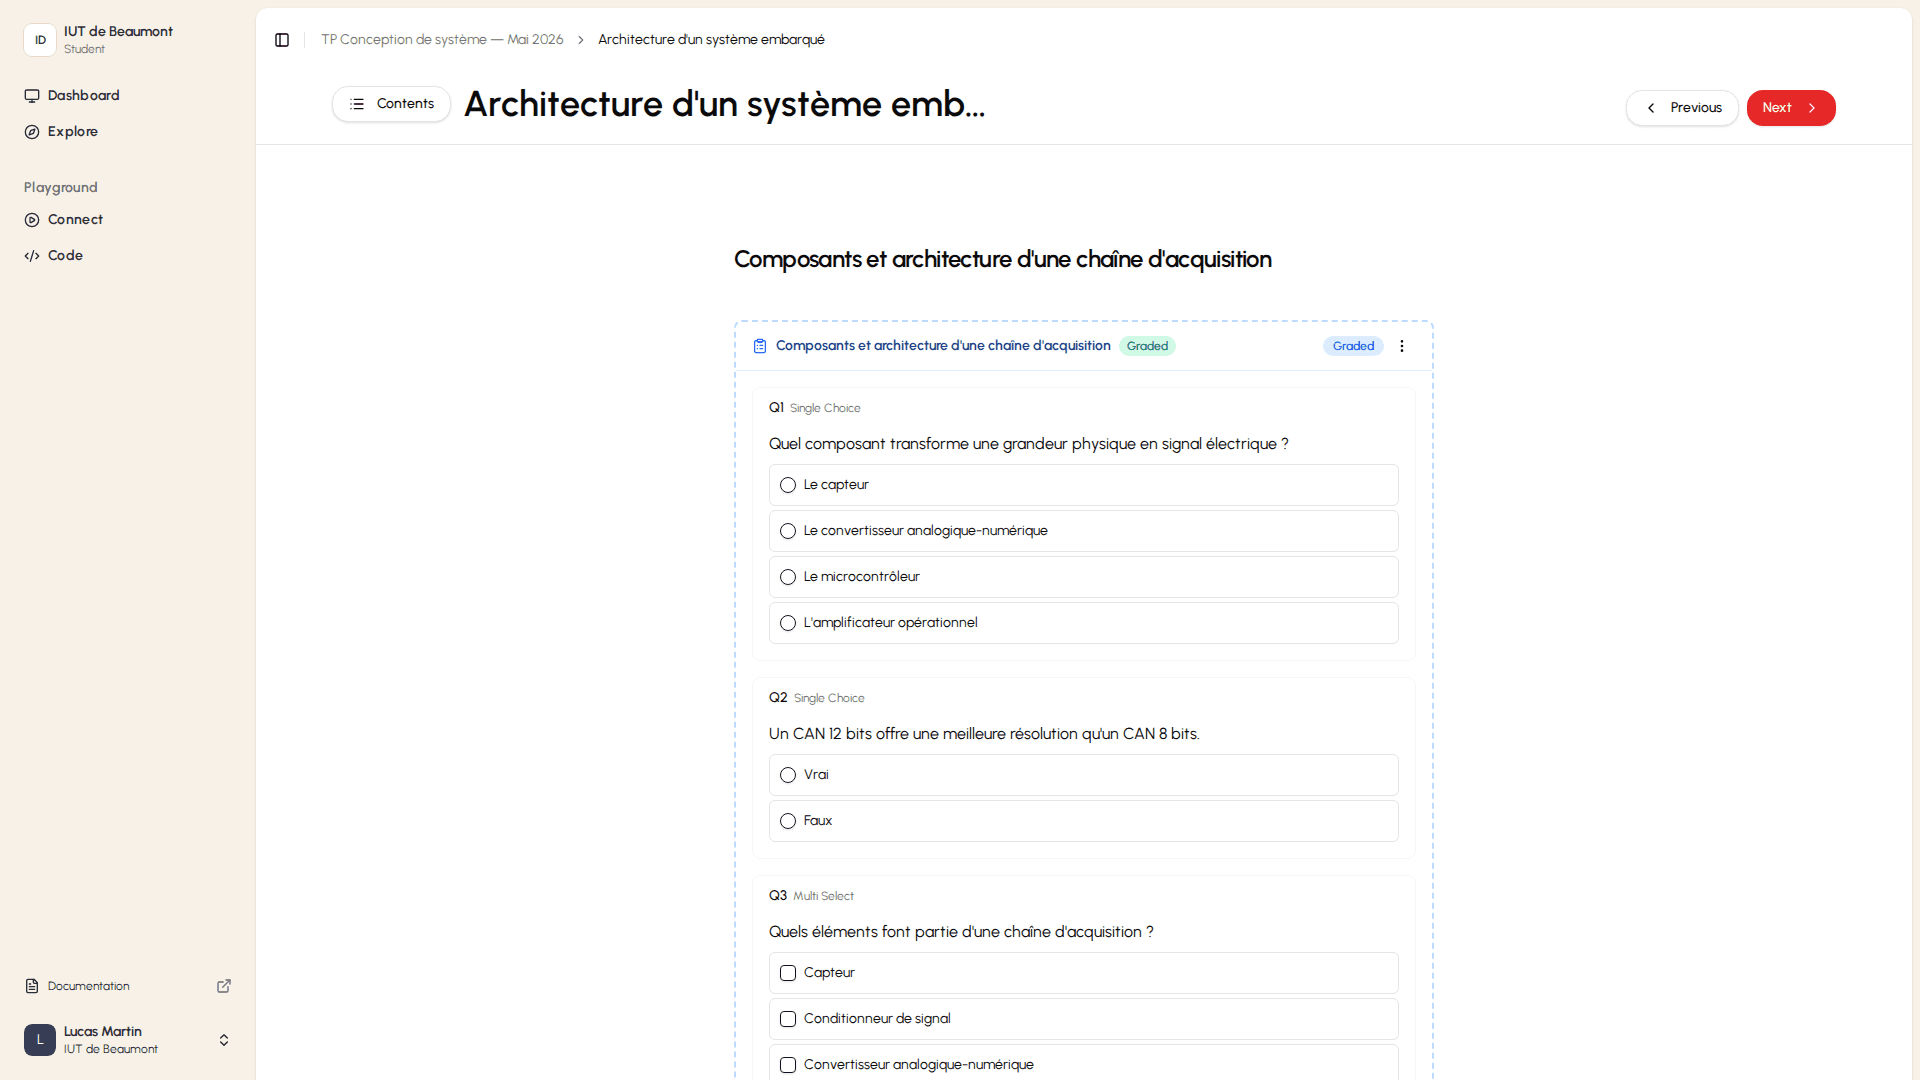Click the Dashboard monitor icon
This screenshot has height=1080, width=1920.
point(32,96)
